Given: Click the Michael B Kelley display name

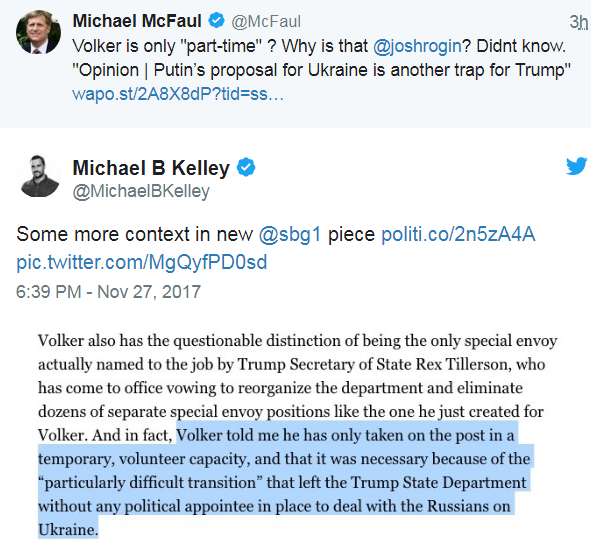Looking at the screenshot, I should [151, 168].
